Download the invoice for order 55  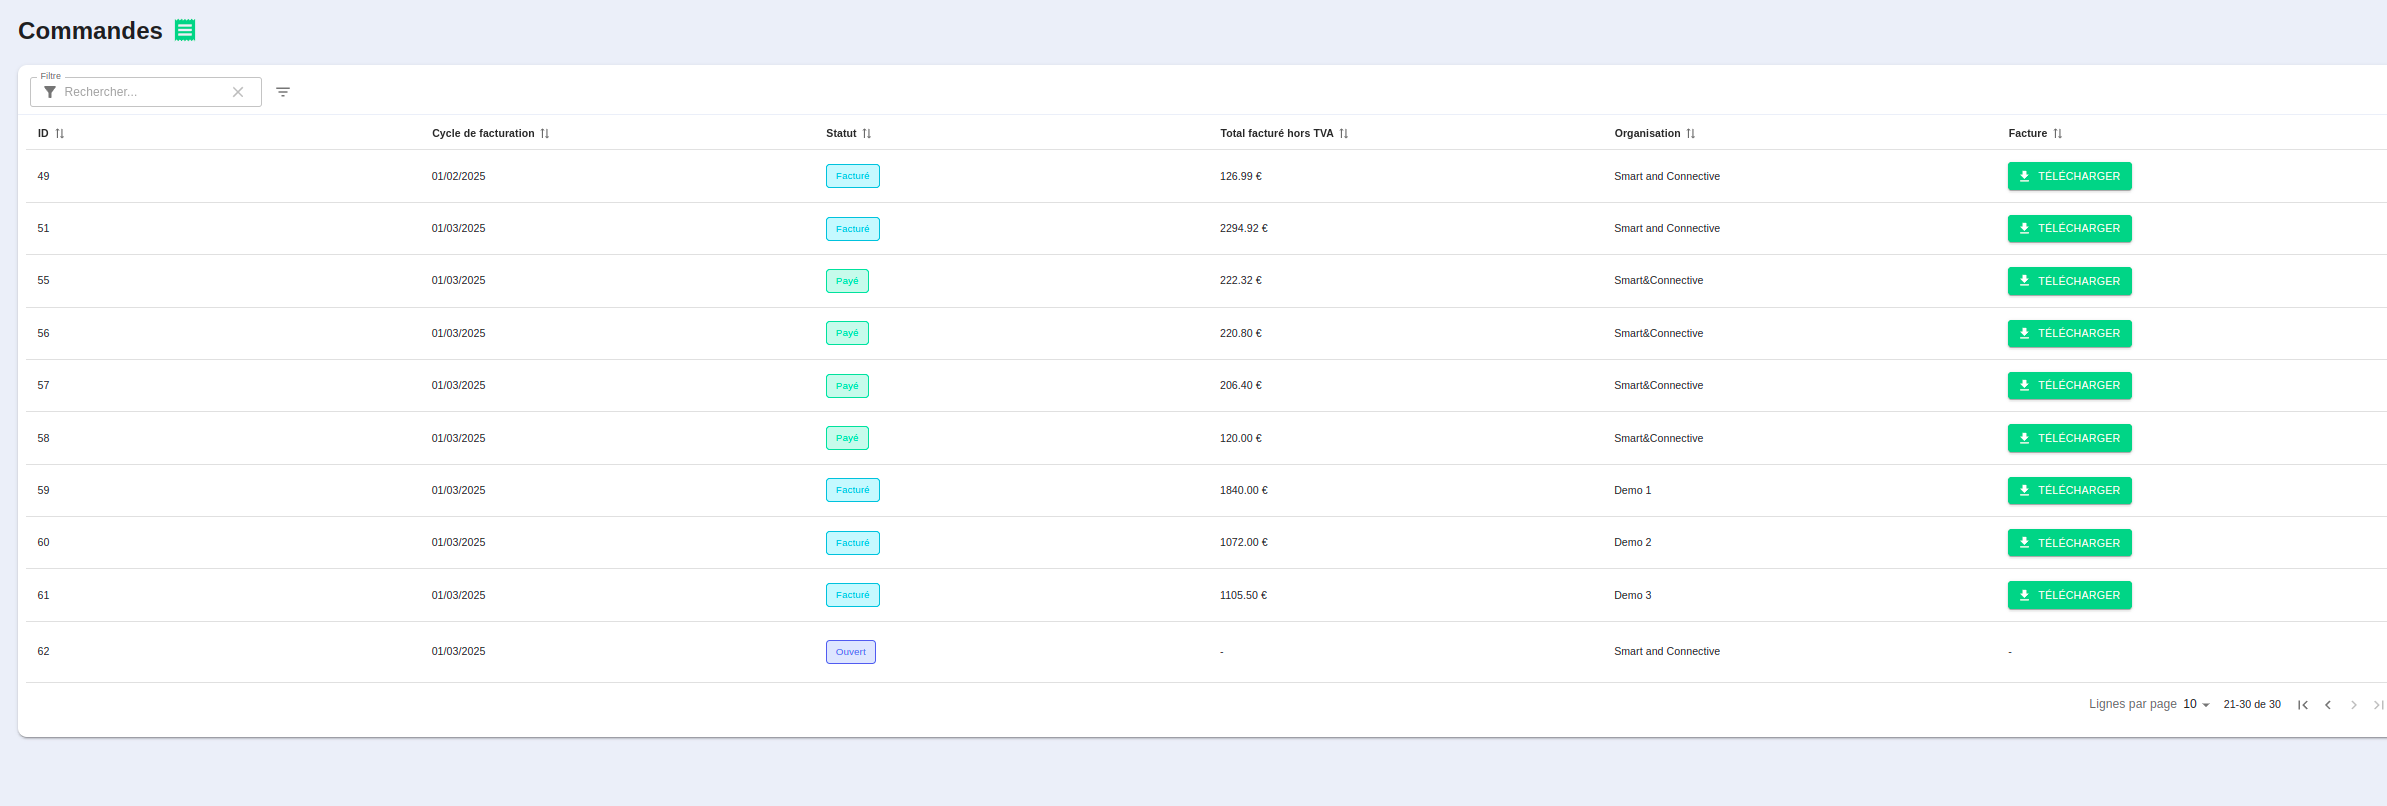[x=2069, y=281]
